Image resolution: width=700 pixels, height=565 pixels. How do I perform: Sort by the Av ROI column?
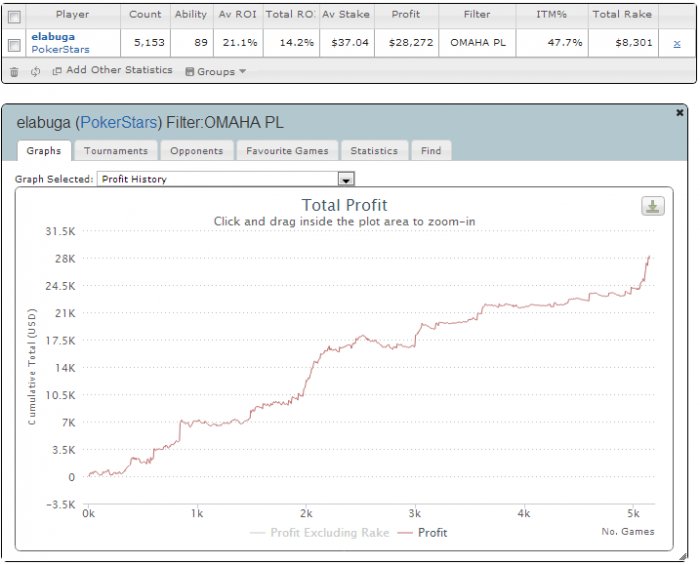tap(238, 14)
